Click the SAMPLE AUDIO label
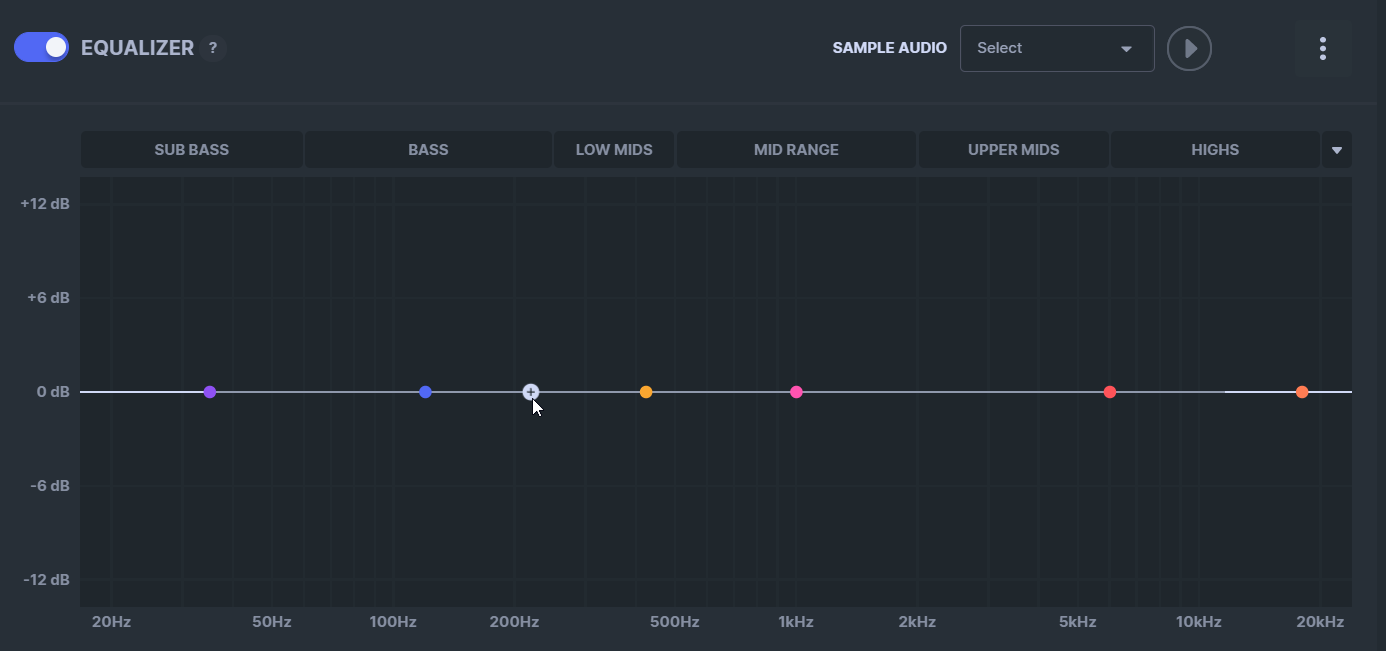 (x=890, y=48)
